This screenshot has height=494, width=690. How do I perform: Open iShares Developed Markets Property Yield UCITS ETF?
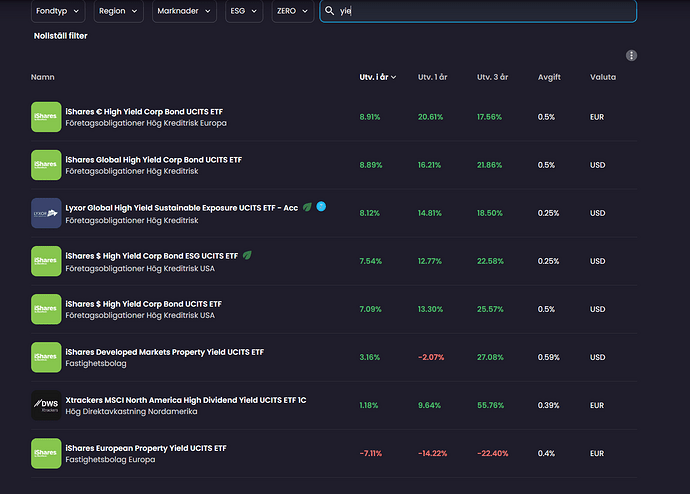point(165,352)
